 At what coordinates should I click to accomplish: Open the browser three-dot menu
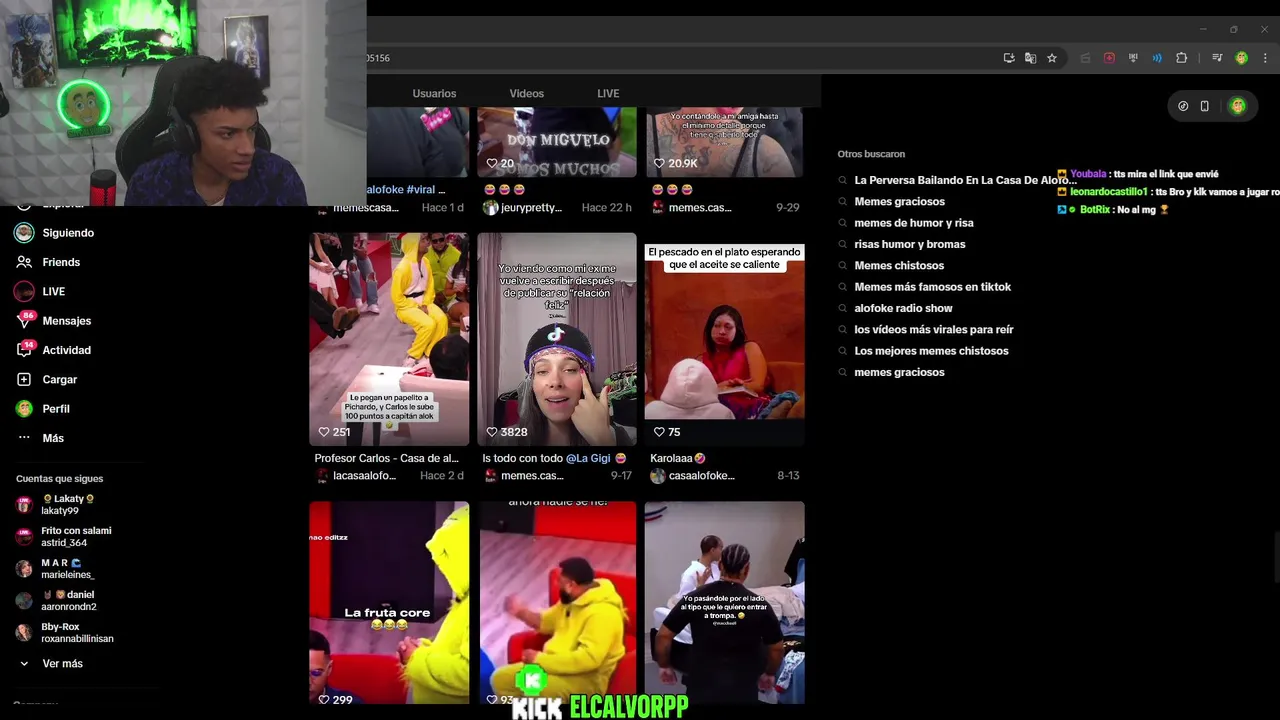coord(1264,58)
